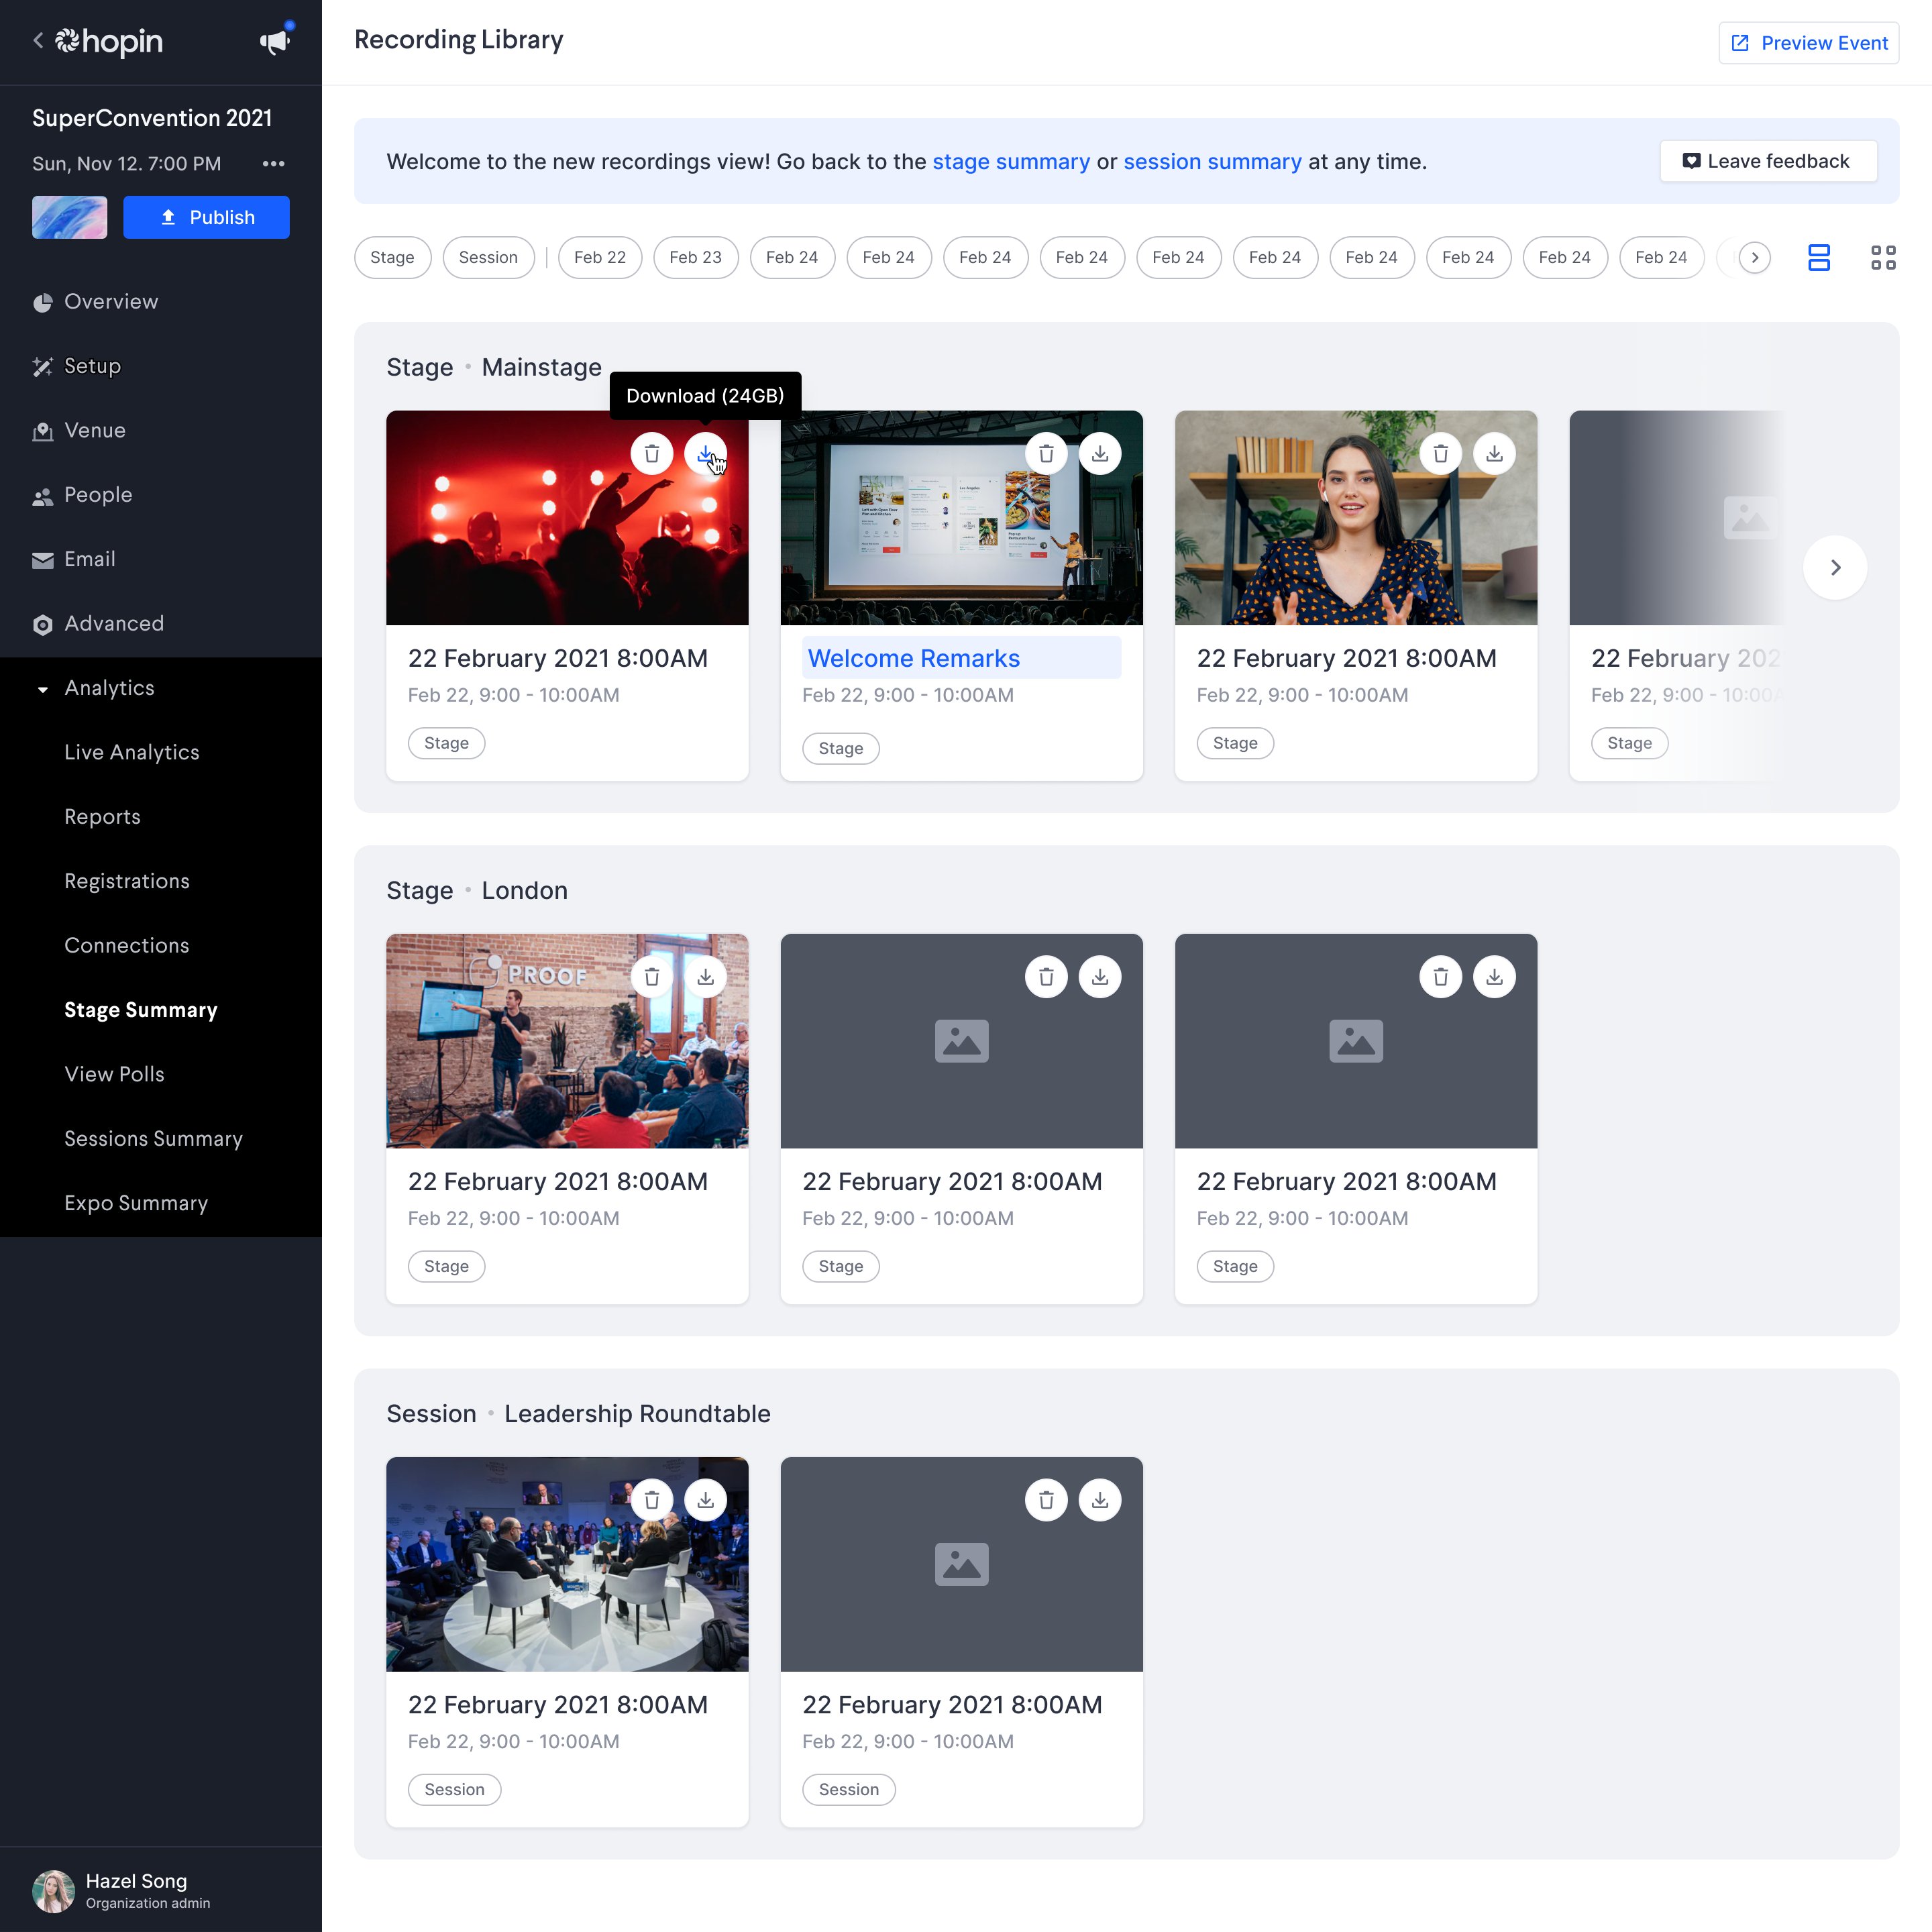Delete the second Leadership Roundtable recording
The width and height of the screenshot is (1932, 1932).
tap(1046, 1500)
